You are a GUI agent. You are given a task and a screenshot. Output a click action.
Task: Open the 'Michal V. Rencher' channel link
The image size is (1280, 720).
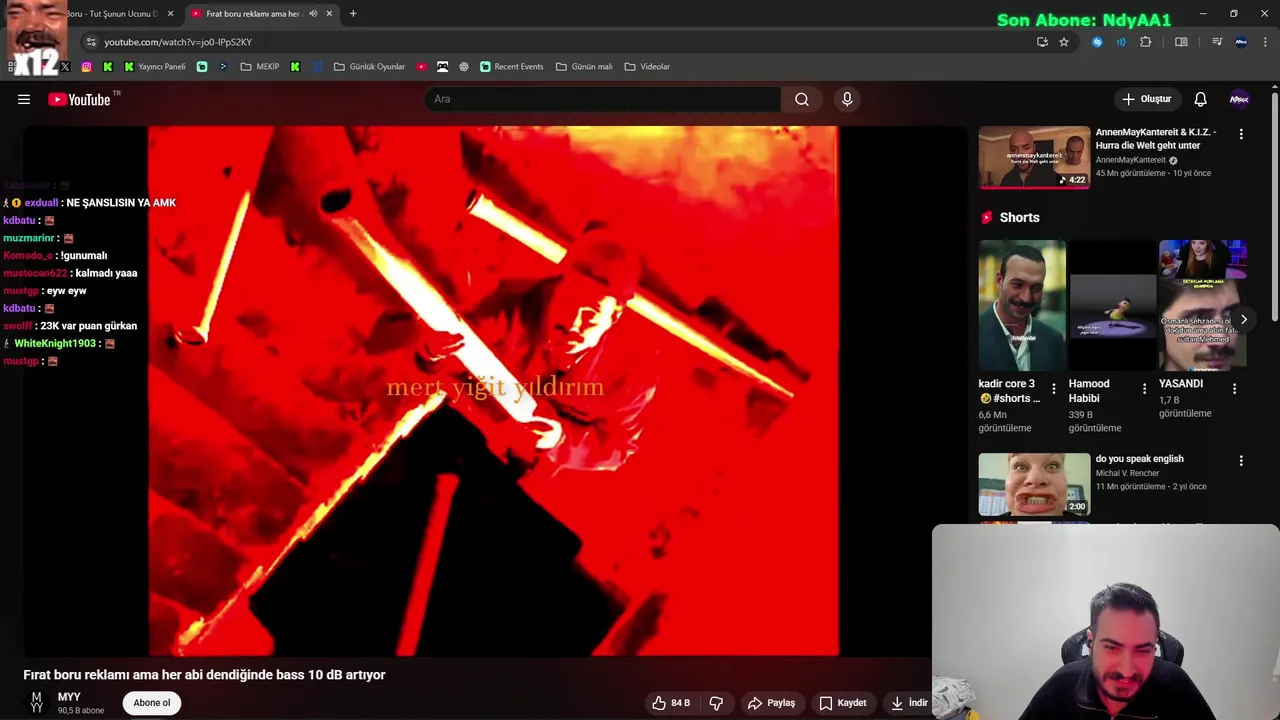tap(1127, 473)
